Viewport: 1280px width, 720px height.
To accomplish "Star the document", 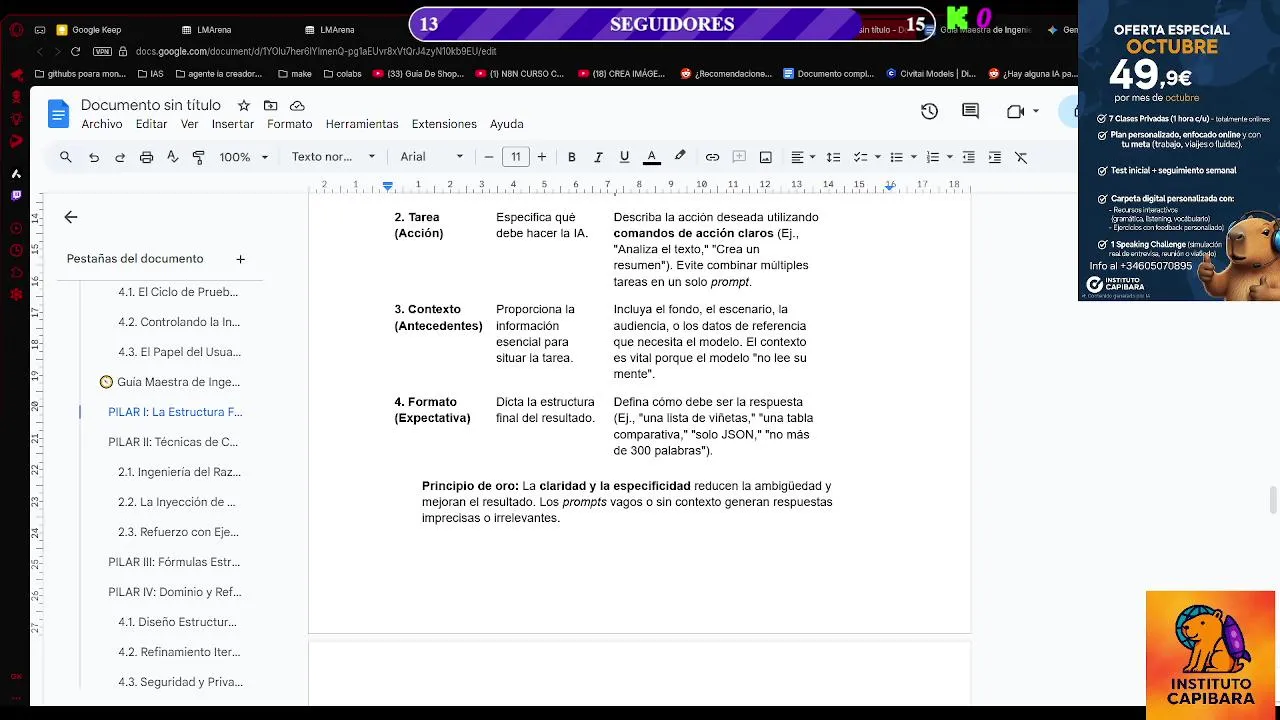I will [243, 105].
